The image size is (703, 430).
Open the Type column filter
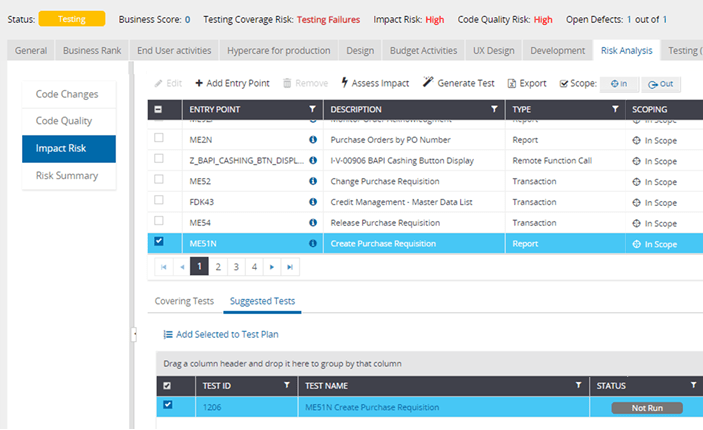pyautogui.click(x=615, y=109)
